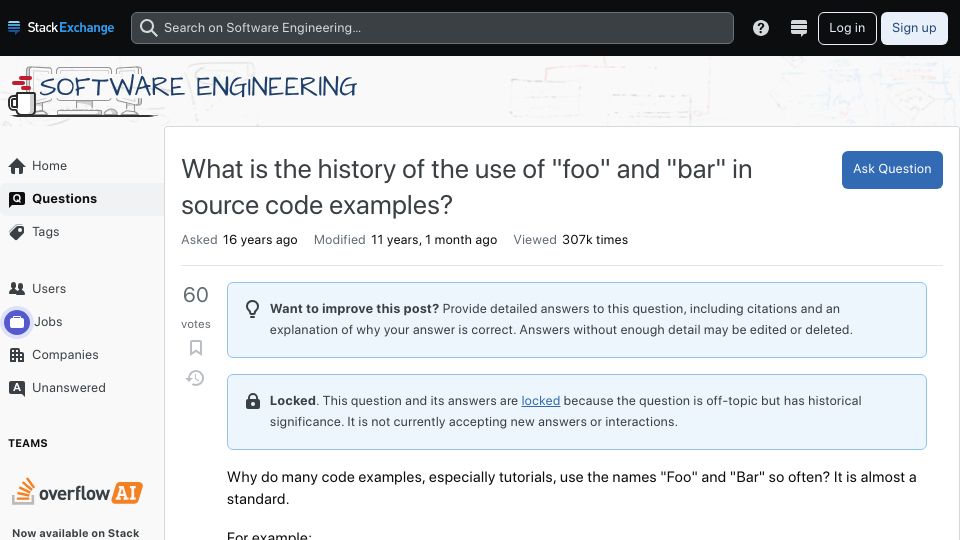
Task: Click the Log in button
Action: coord(847,28)
